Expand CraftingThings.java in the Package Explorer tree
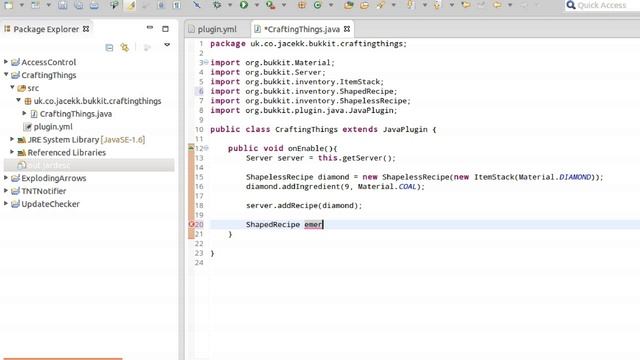The width and height of the screenshot is (640, 360). [x=24, y=113]
